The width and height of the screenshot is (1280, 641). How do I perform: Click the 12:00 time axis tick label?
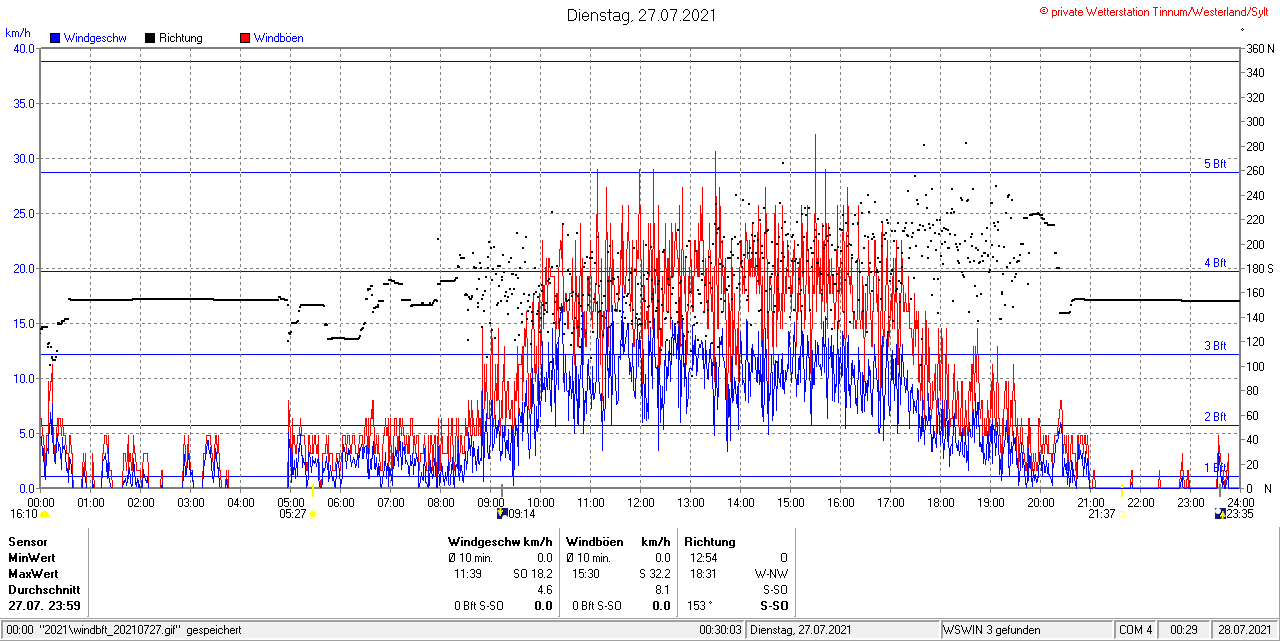[x=641, y=502]
